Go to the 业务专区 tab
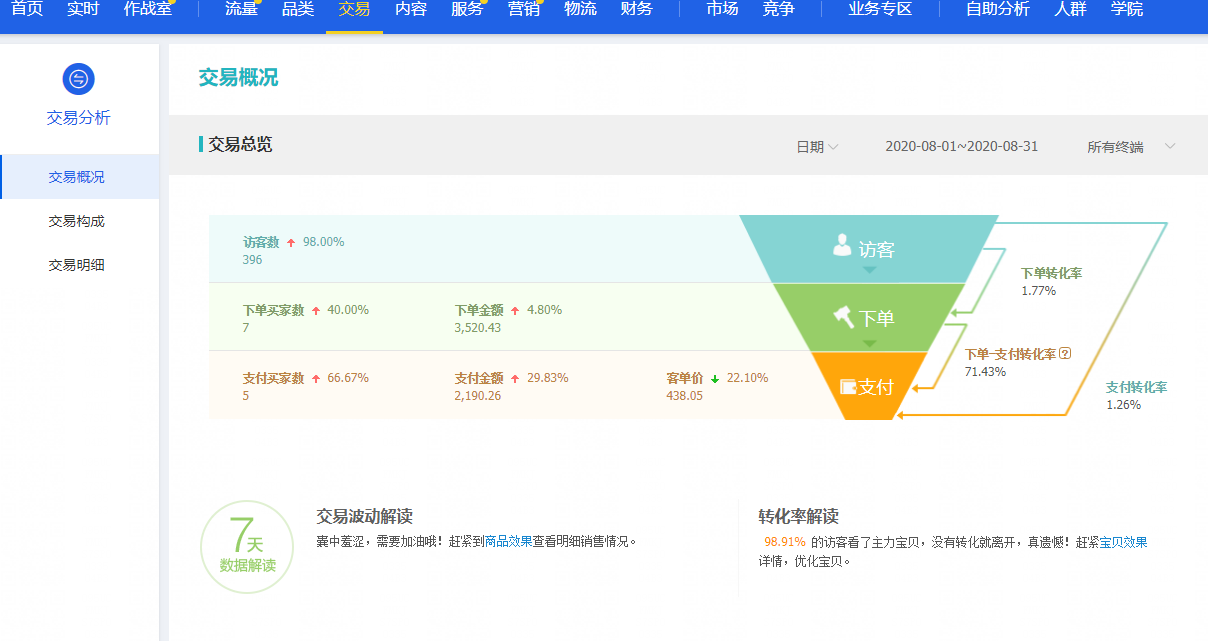This screenshot has height=641, width=1208. (881, 10)
